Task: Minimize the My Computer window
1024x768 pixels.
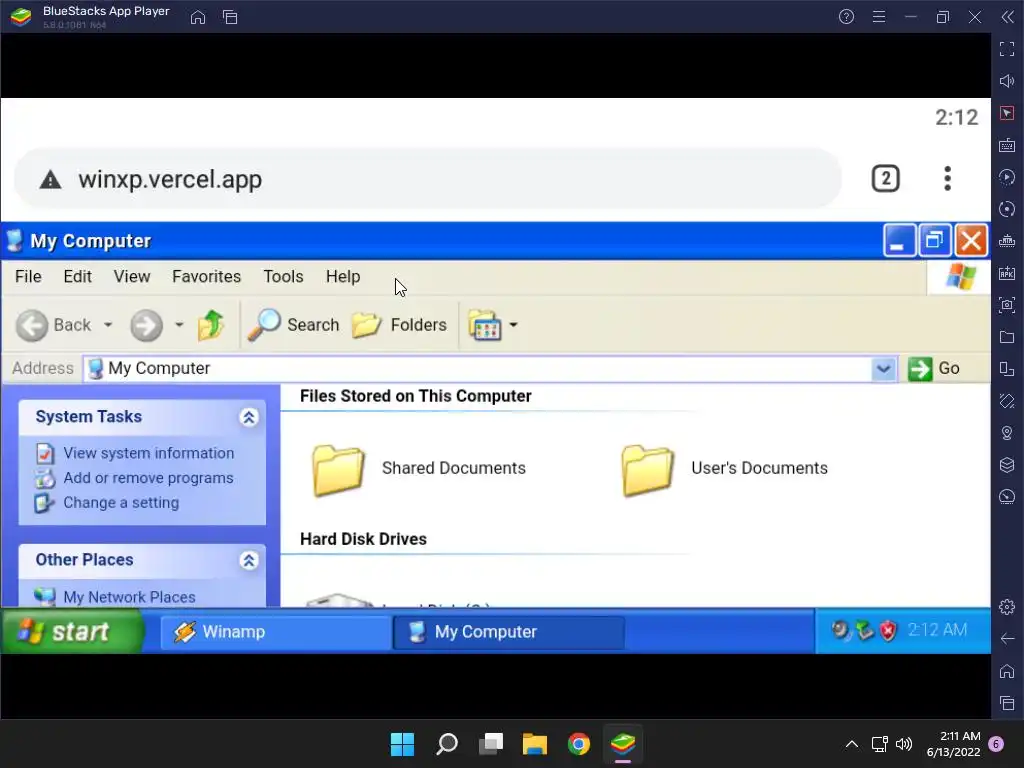Action: click(x=899, y=241)
